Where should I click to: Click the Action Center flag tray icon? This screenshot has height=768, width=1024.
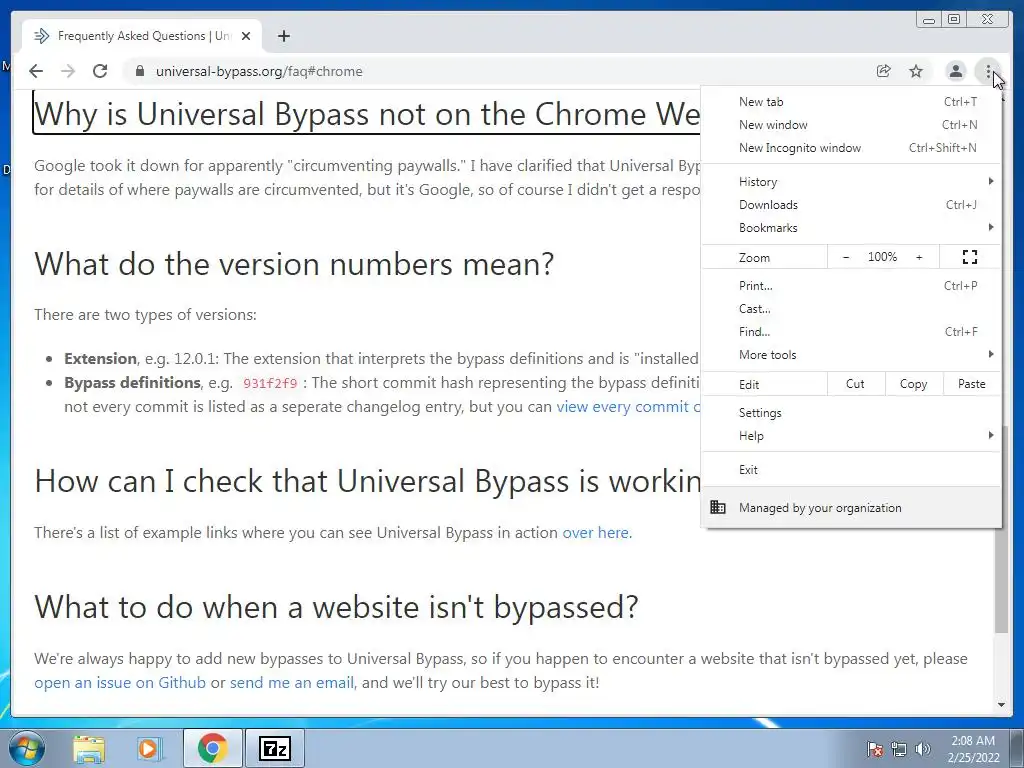(875, 749)
